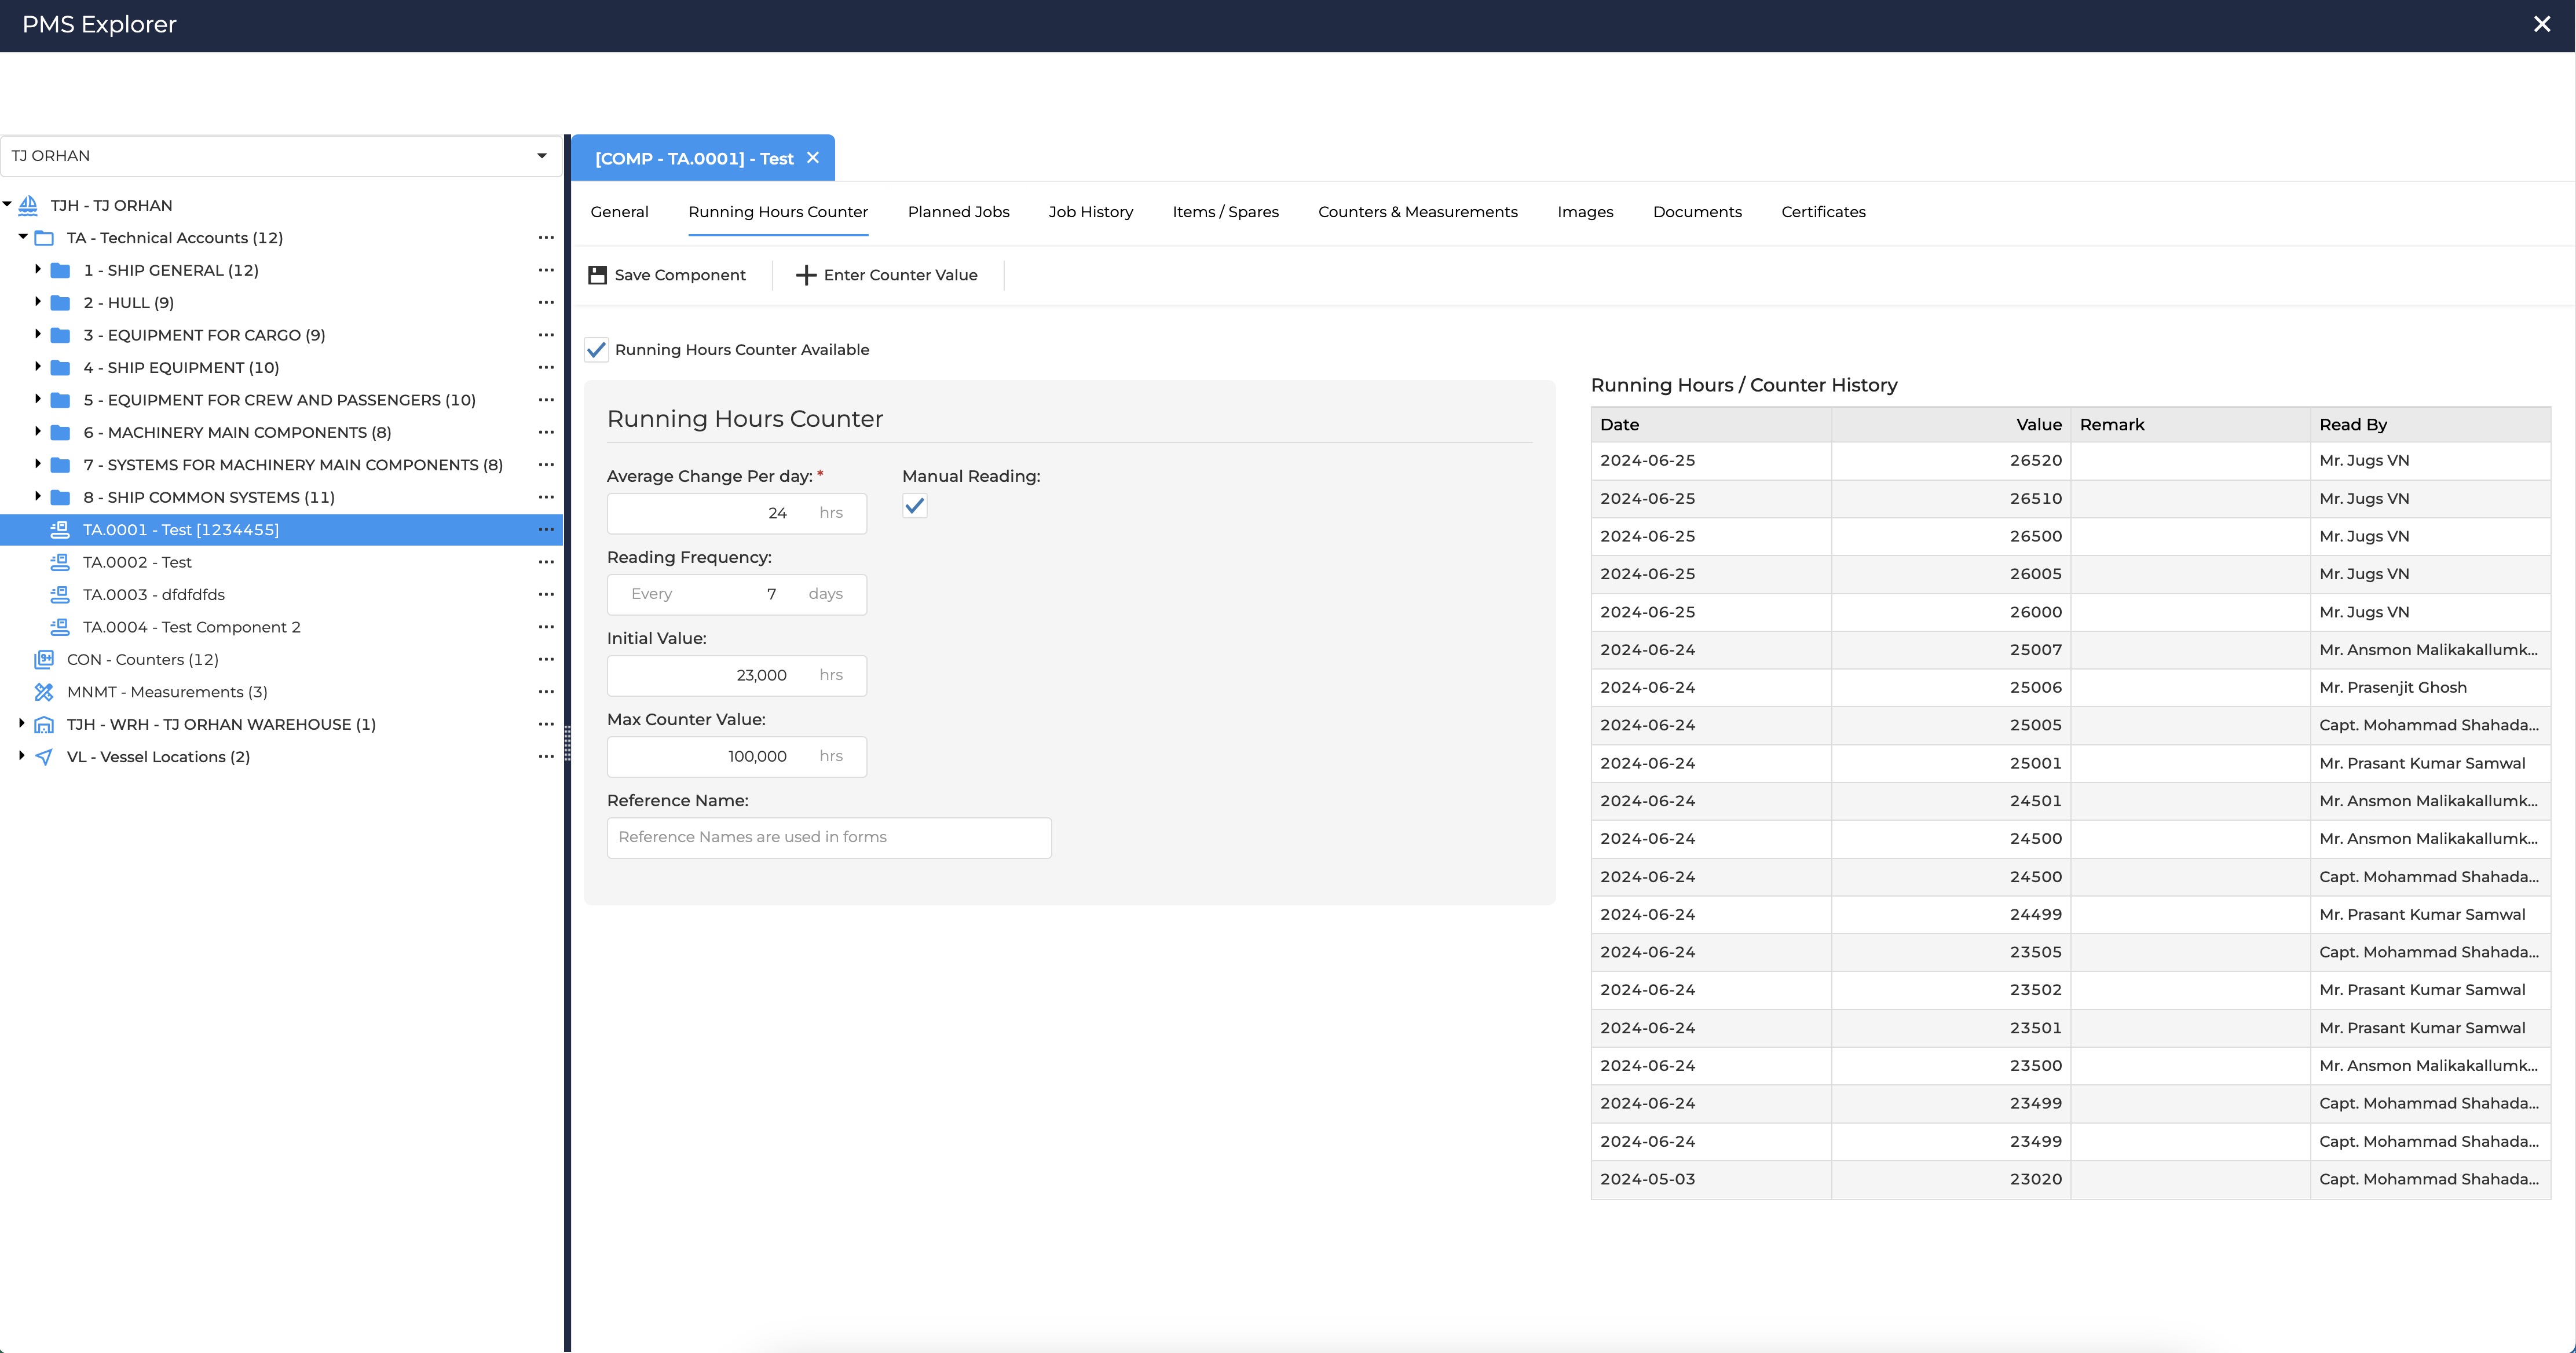Click the MNMT - Measurements tools icon

(x=44, y=692)
